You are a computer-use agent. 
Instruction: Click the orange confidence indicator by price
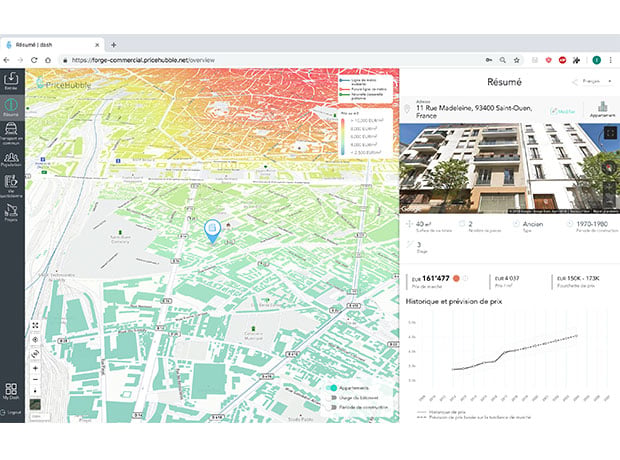pos(456,278)
